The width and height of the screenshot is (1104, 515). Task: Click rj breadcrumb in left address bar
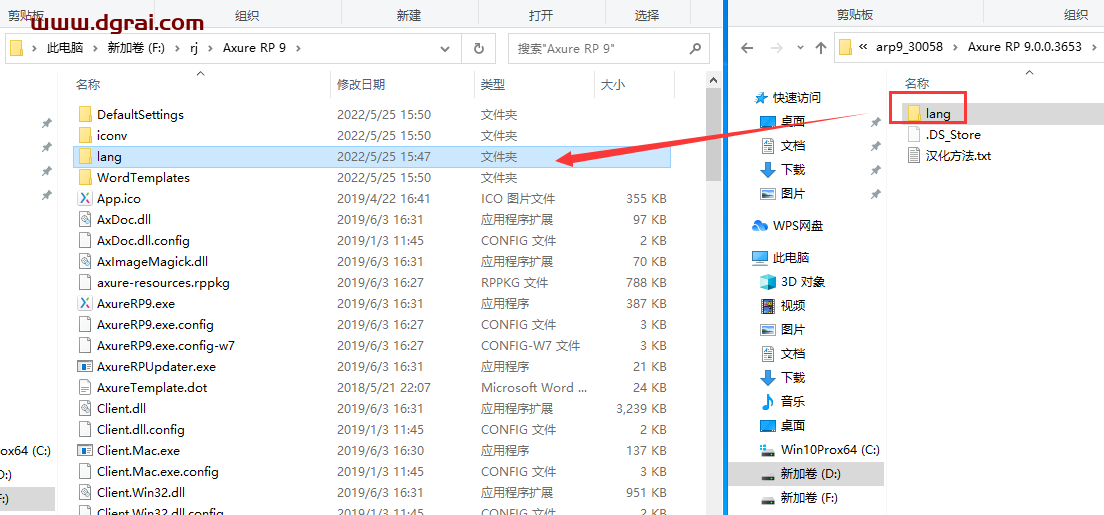pyautogui.click(x=194, y=48)
